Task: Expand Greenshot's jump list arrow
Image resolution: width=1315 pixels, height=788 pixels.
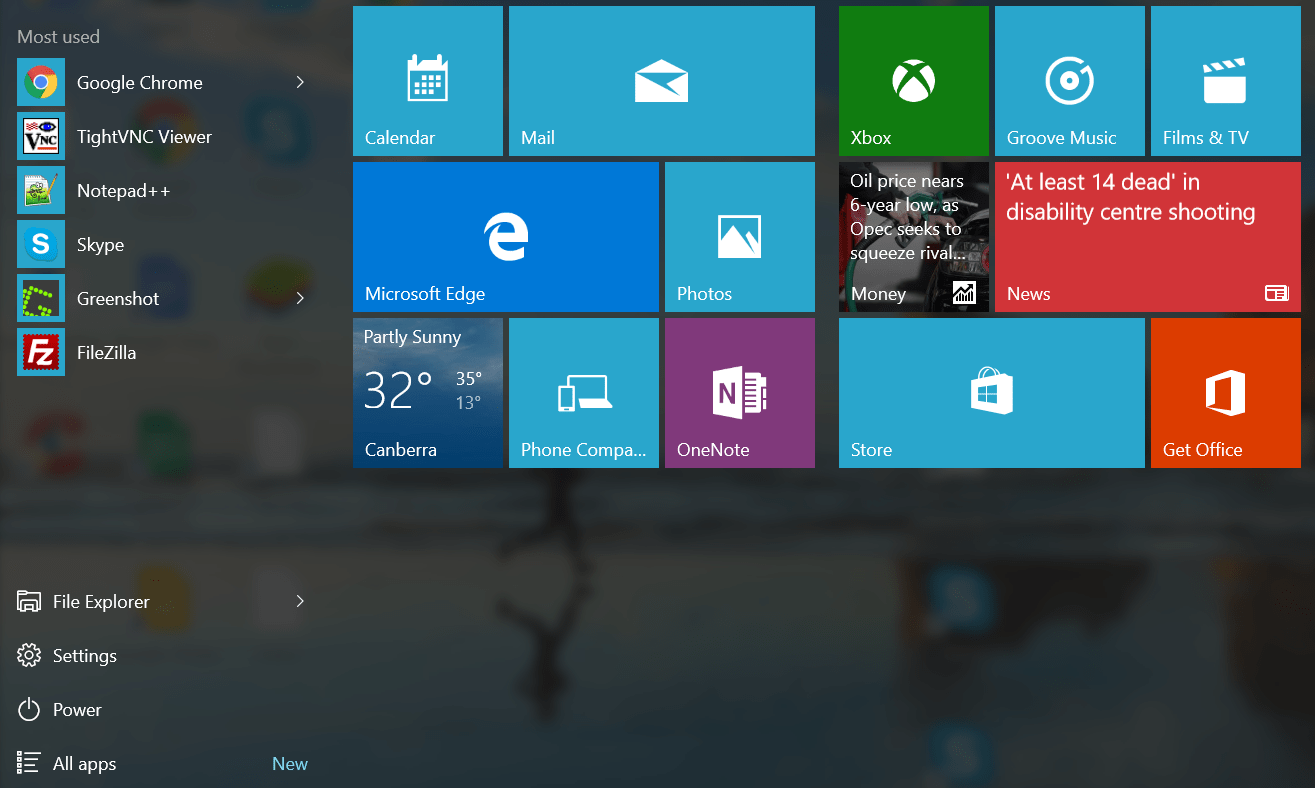Action: [x=299, y=298]
